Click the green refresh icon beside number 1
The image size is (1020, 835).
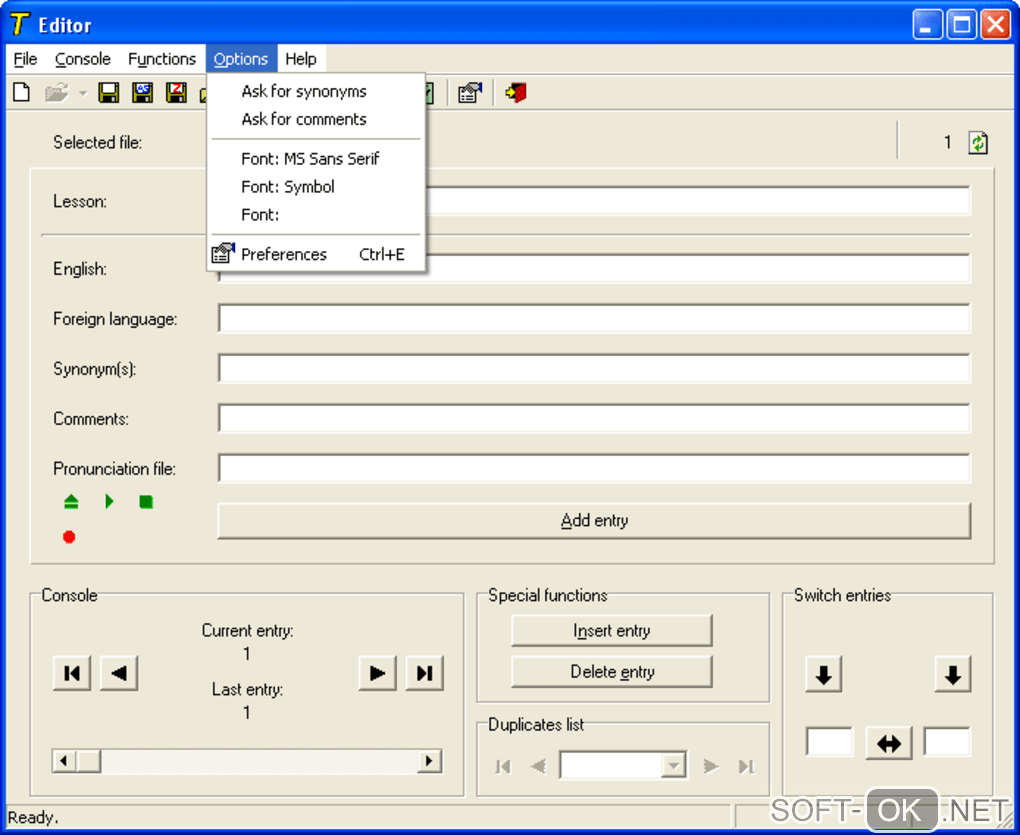978,143
